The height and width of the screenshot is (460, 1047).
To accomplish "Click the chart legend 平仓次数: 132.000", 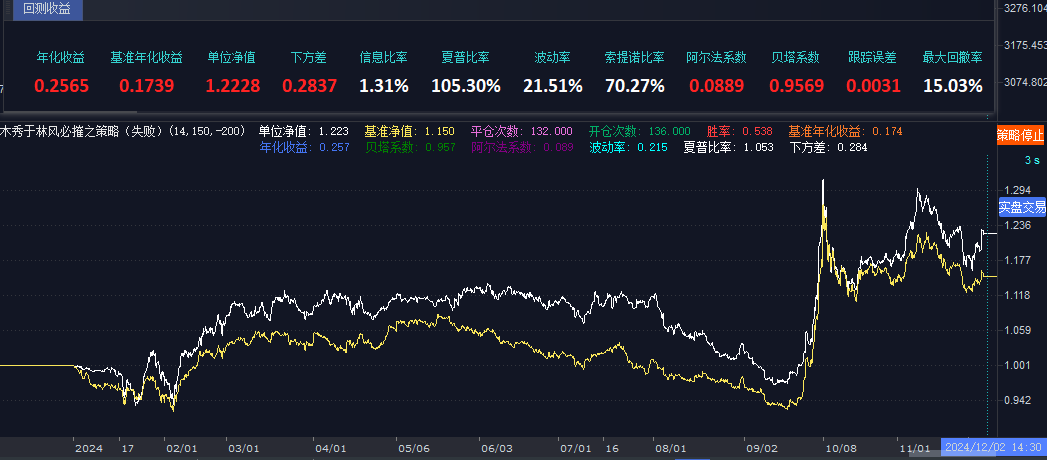I will [521, 132].
